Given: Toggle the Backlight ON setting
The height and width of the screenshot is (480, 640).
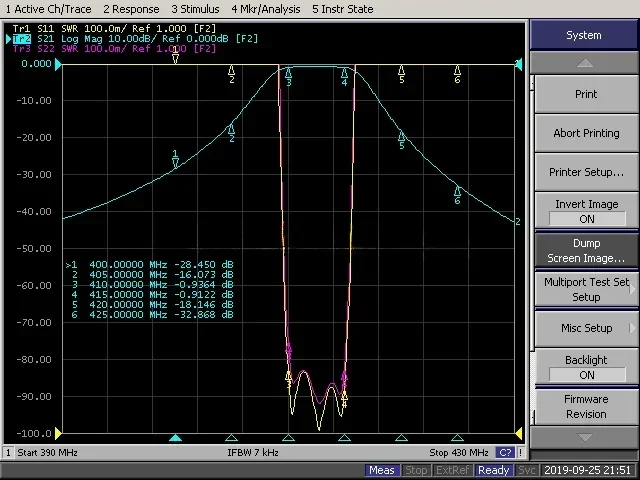Looking at the screenshot, I should 586,367.
